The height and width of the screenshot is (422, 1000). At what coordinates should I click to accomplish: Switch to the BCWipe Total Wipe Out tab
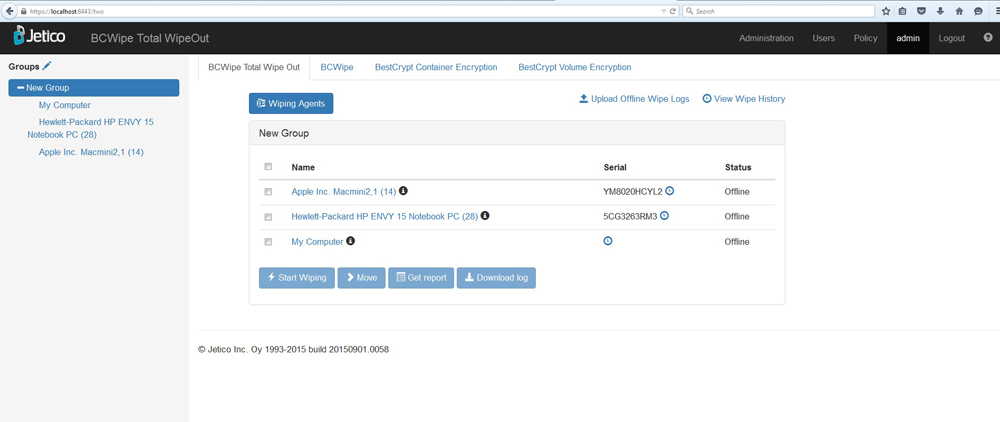pyautogui.click(x=254, y=67)
